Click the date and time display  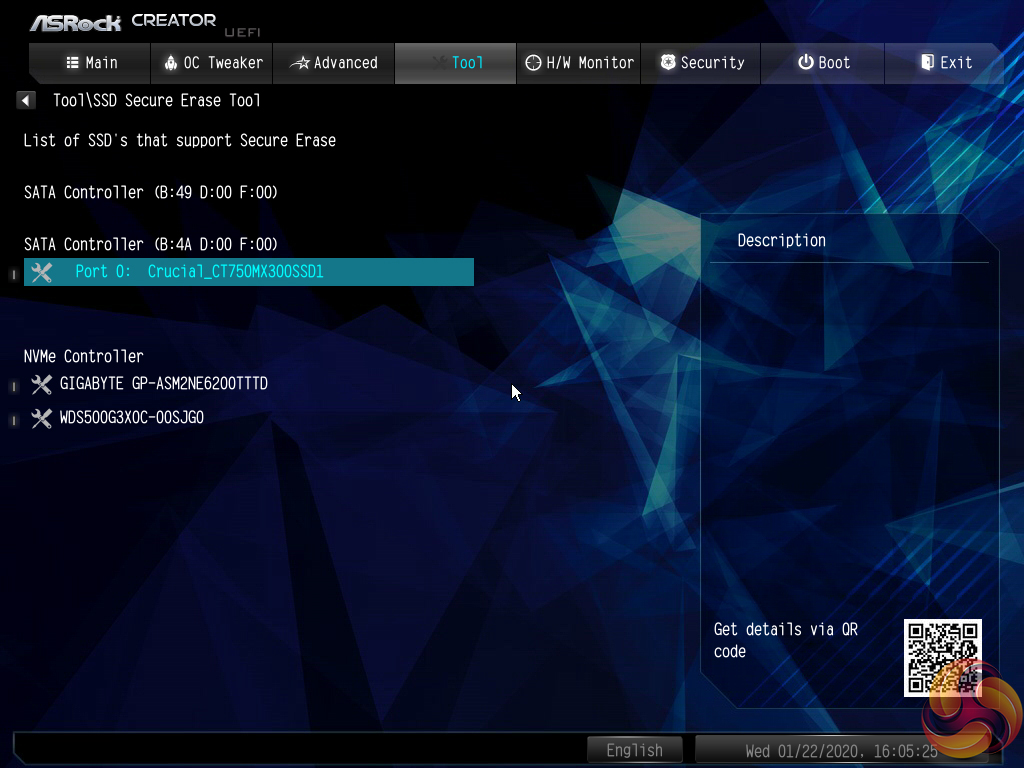[x=841, y=750]
